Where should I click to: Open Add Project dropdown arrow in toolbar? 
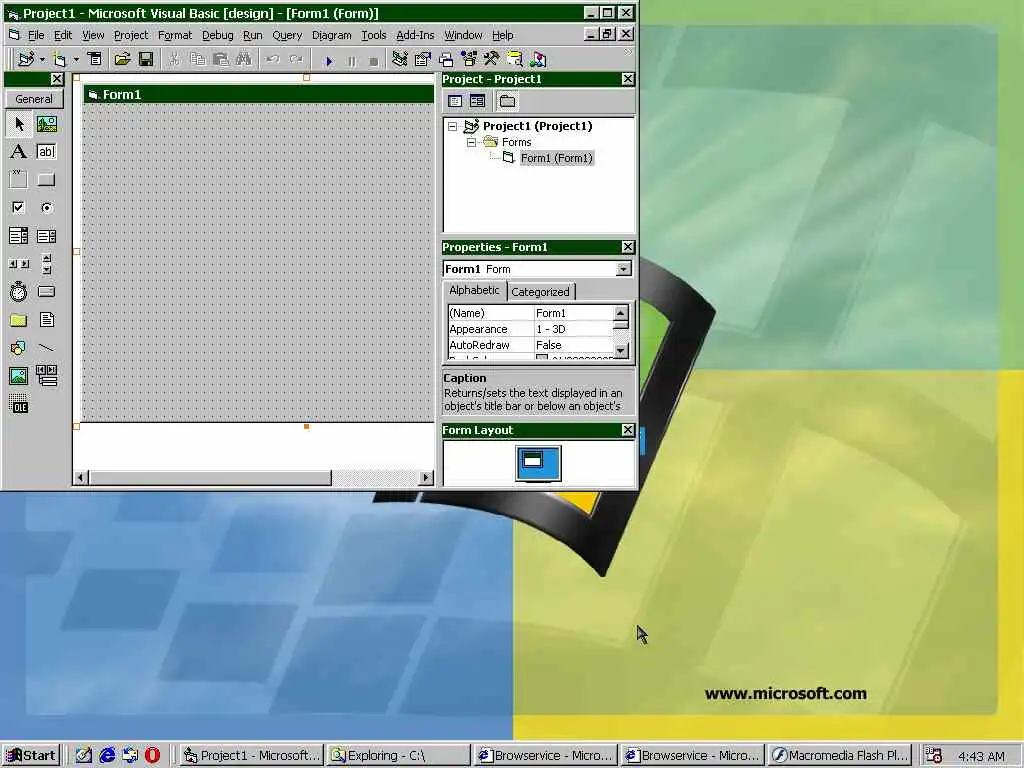pos(42,59)
